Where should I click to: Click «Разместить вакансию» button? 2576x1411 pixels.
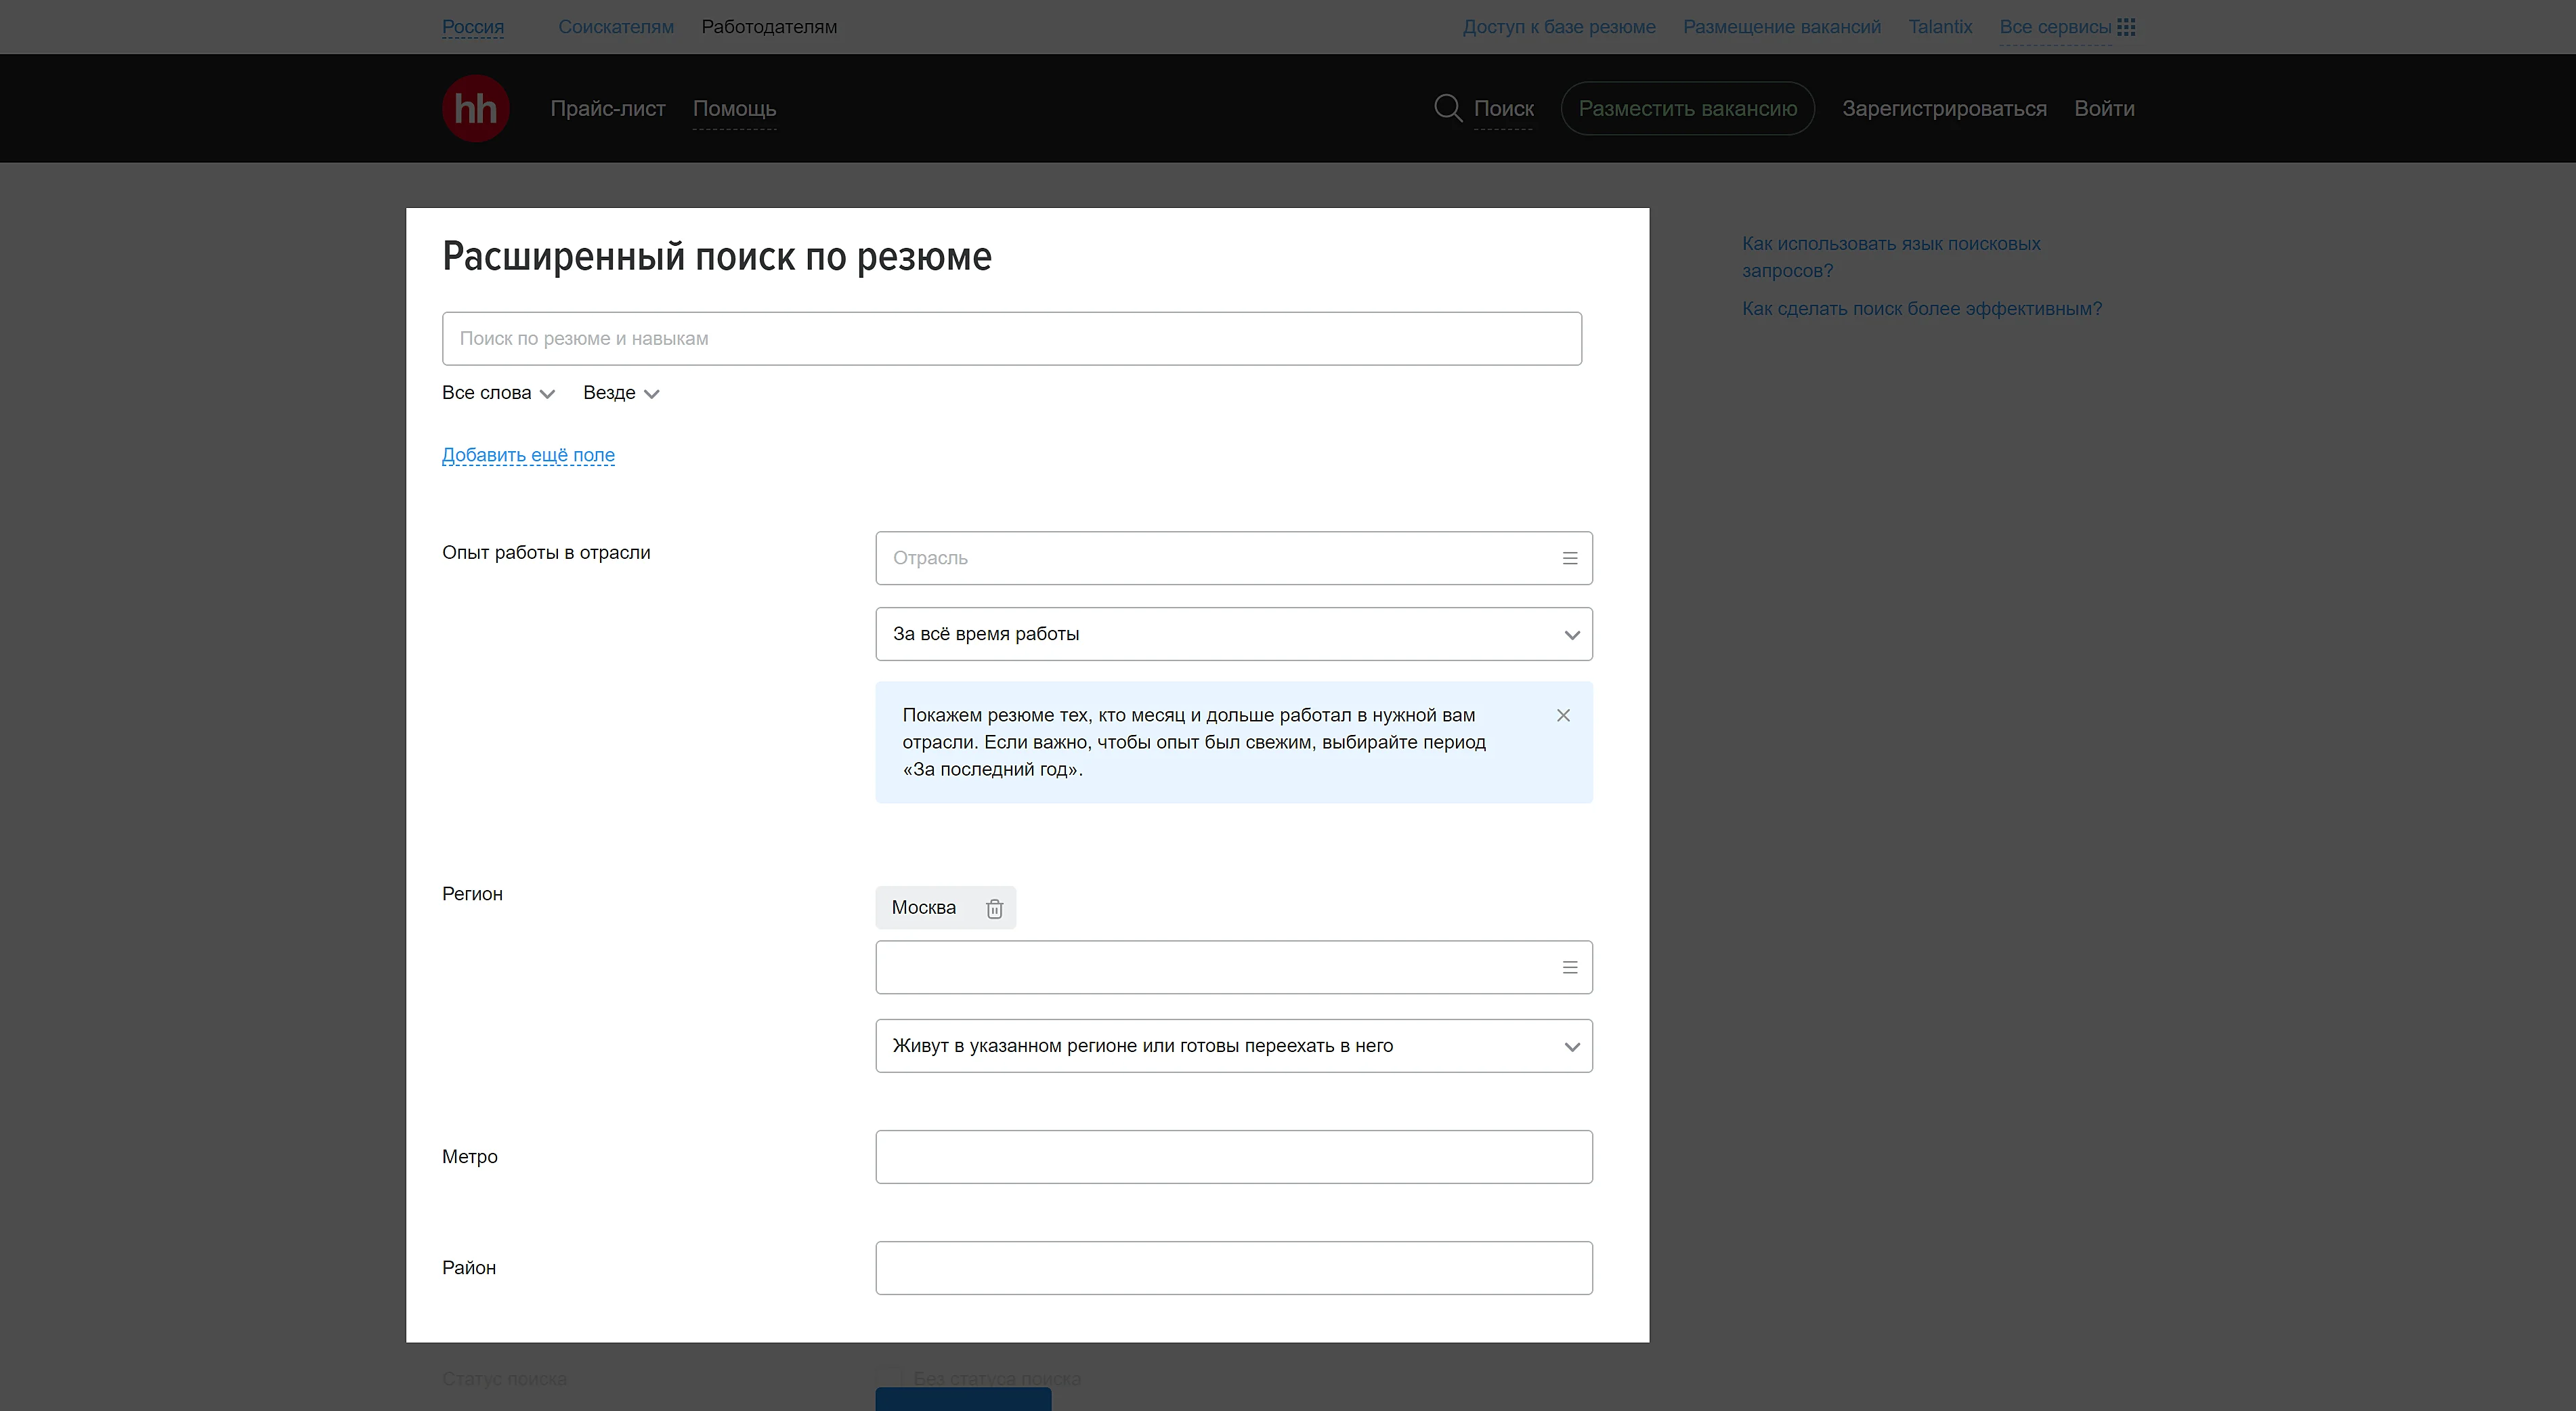tap(1687, 108)
